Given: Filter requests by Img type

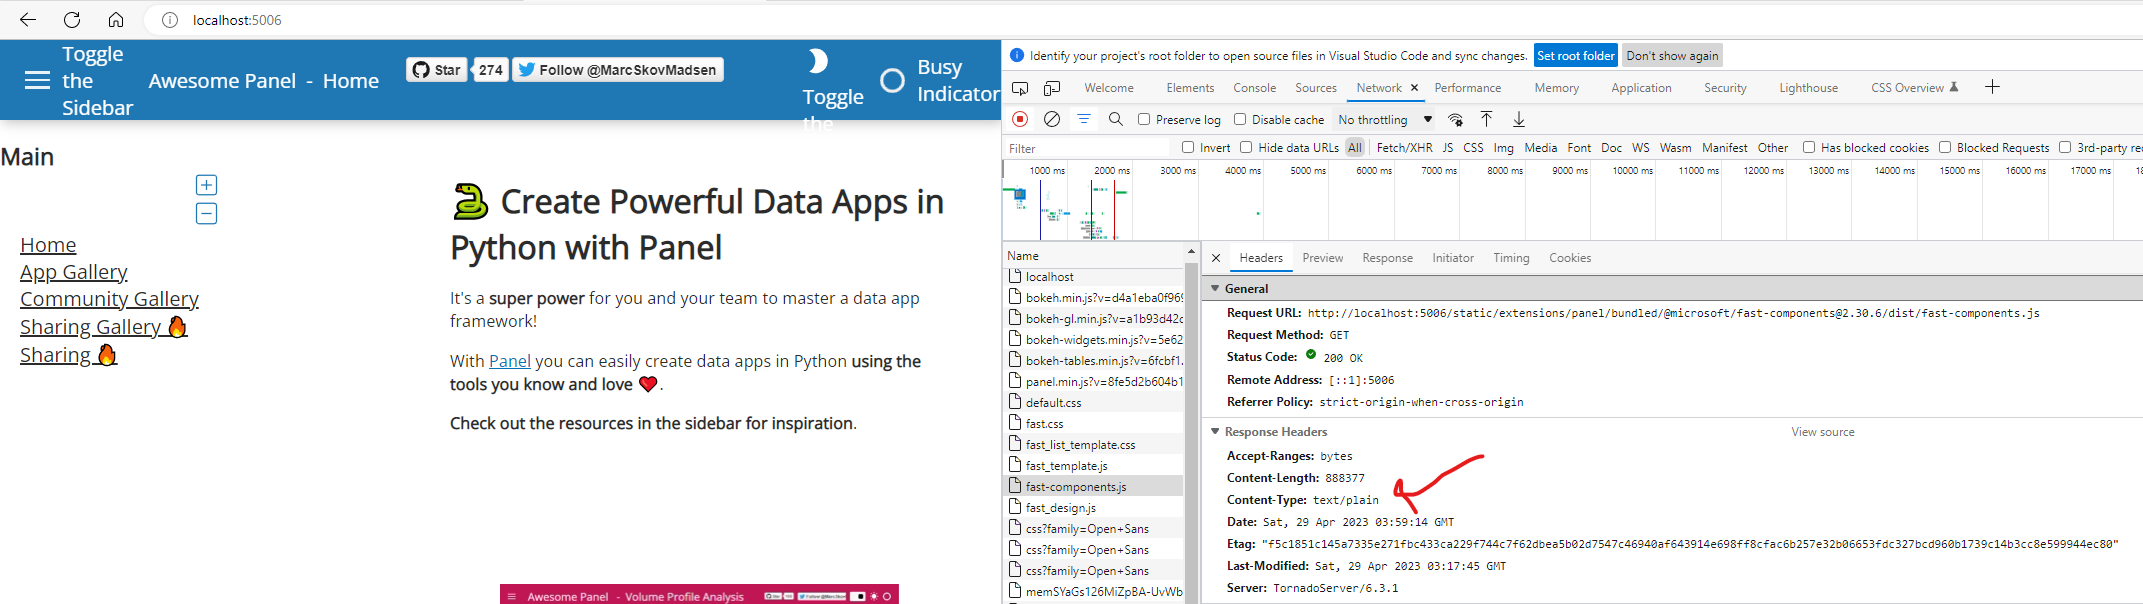Looking at the screenshot, I should pyautogui.click(x=1503, y=147).
